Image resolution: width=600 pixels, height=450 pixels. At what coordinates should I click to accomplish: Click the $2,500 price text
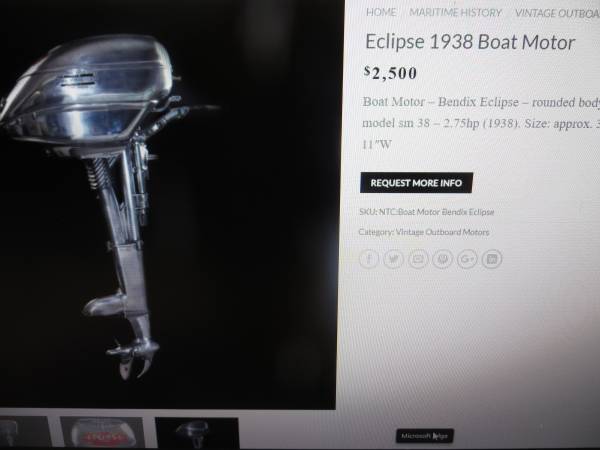tap(390, 73)
